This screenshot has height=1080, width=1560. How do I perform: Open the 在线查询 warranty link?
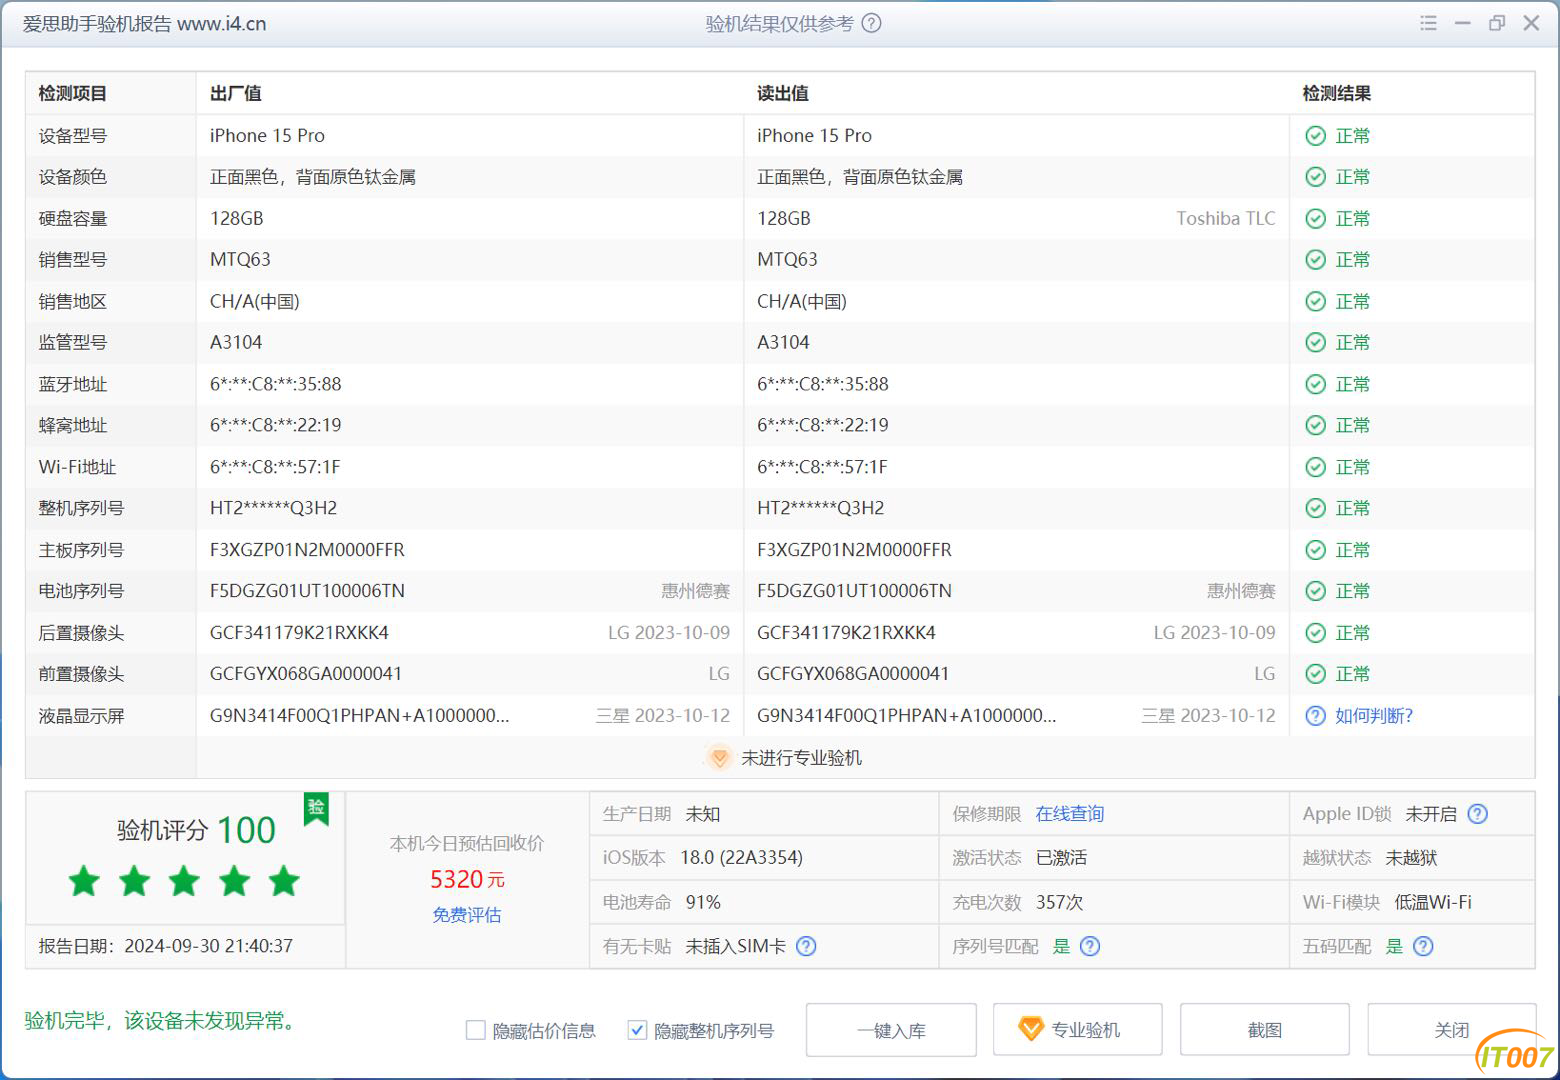click(x=1070, y=814)
